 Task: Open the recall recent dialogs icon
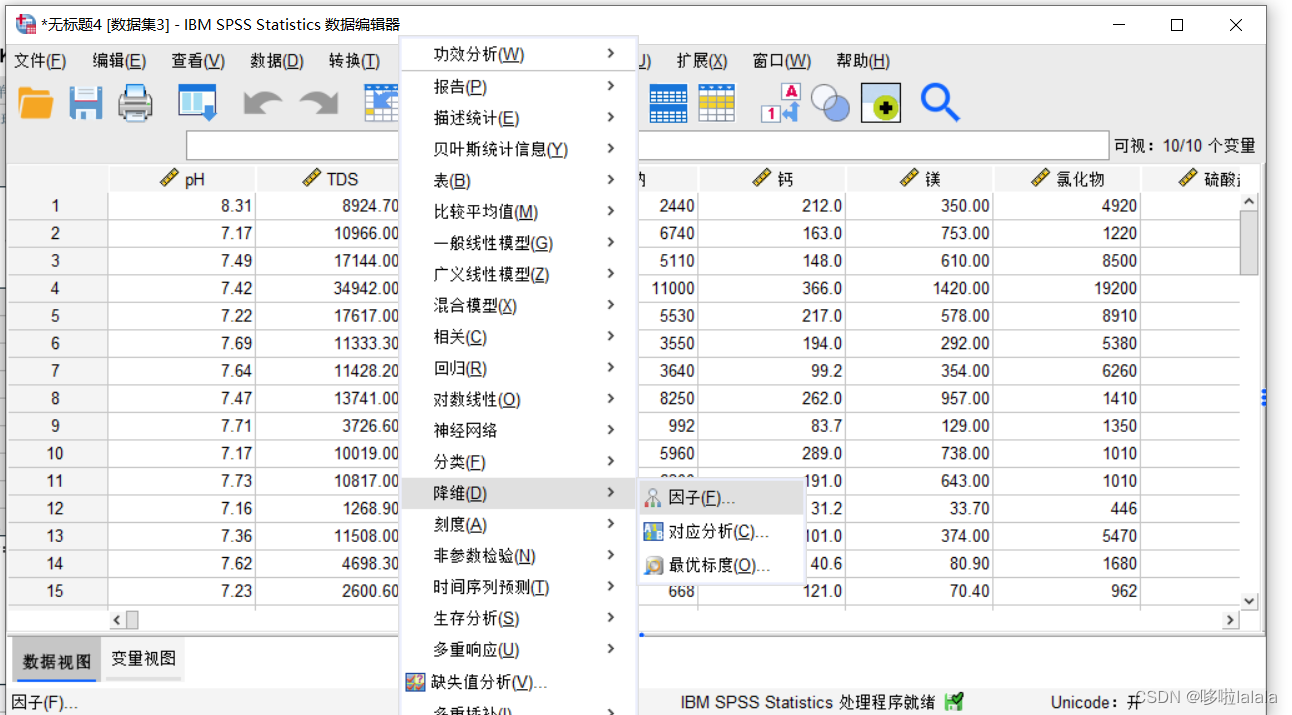[197, 102]
